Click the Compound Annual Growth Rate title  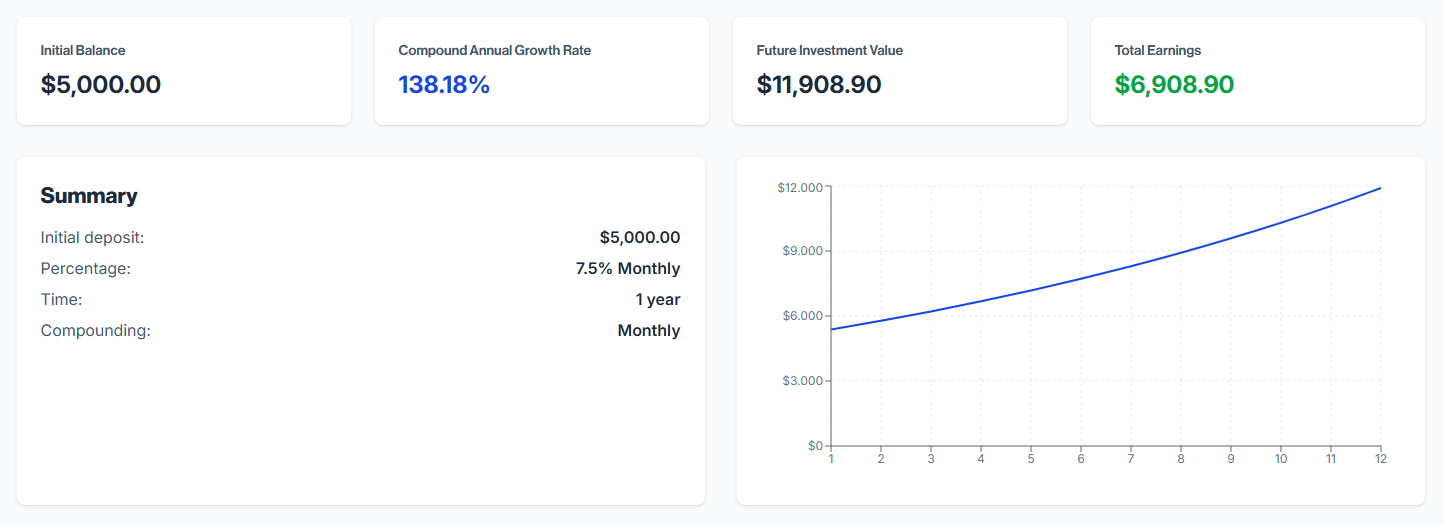[494, 50]
